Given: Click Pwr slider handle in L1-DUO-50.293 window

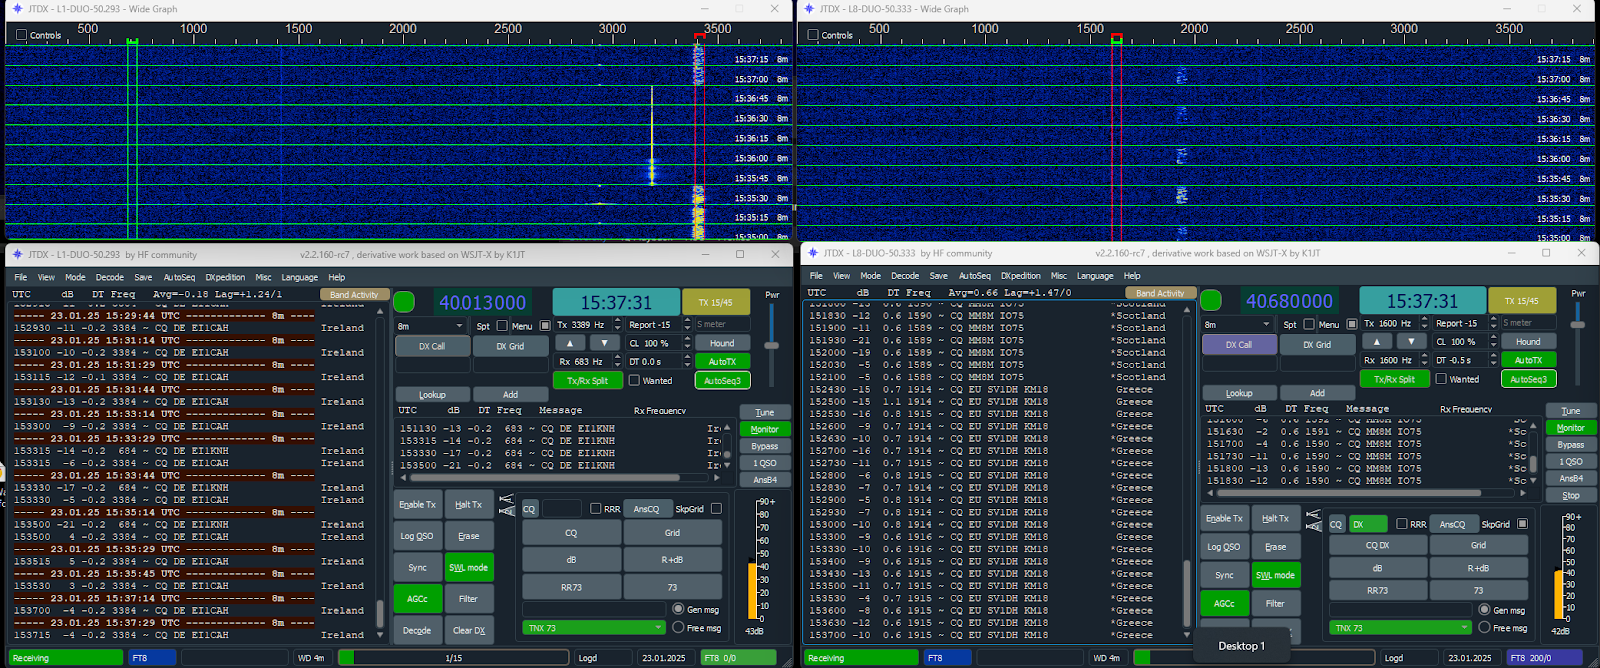Looking at the screenshot, I should [x=771, y=346].
